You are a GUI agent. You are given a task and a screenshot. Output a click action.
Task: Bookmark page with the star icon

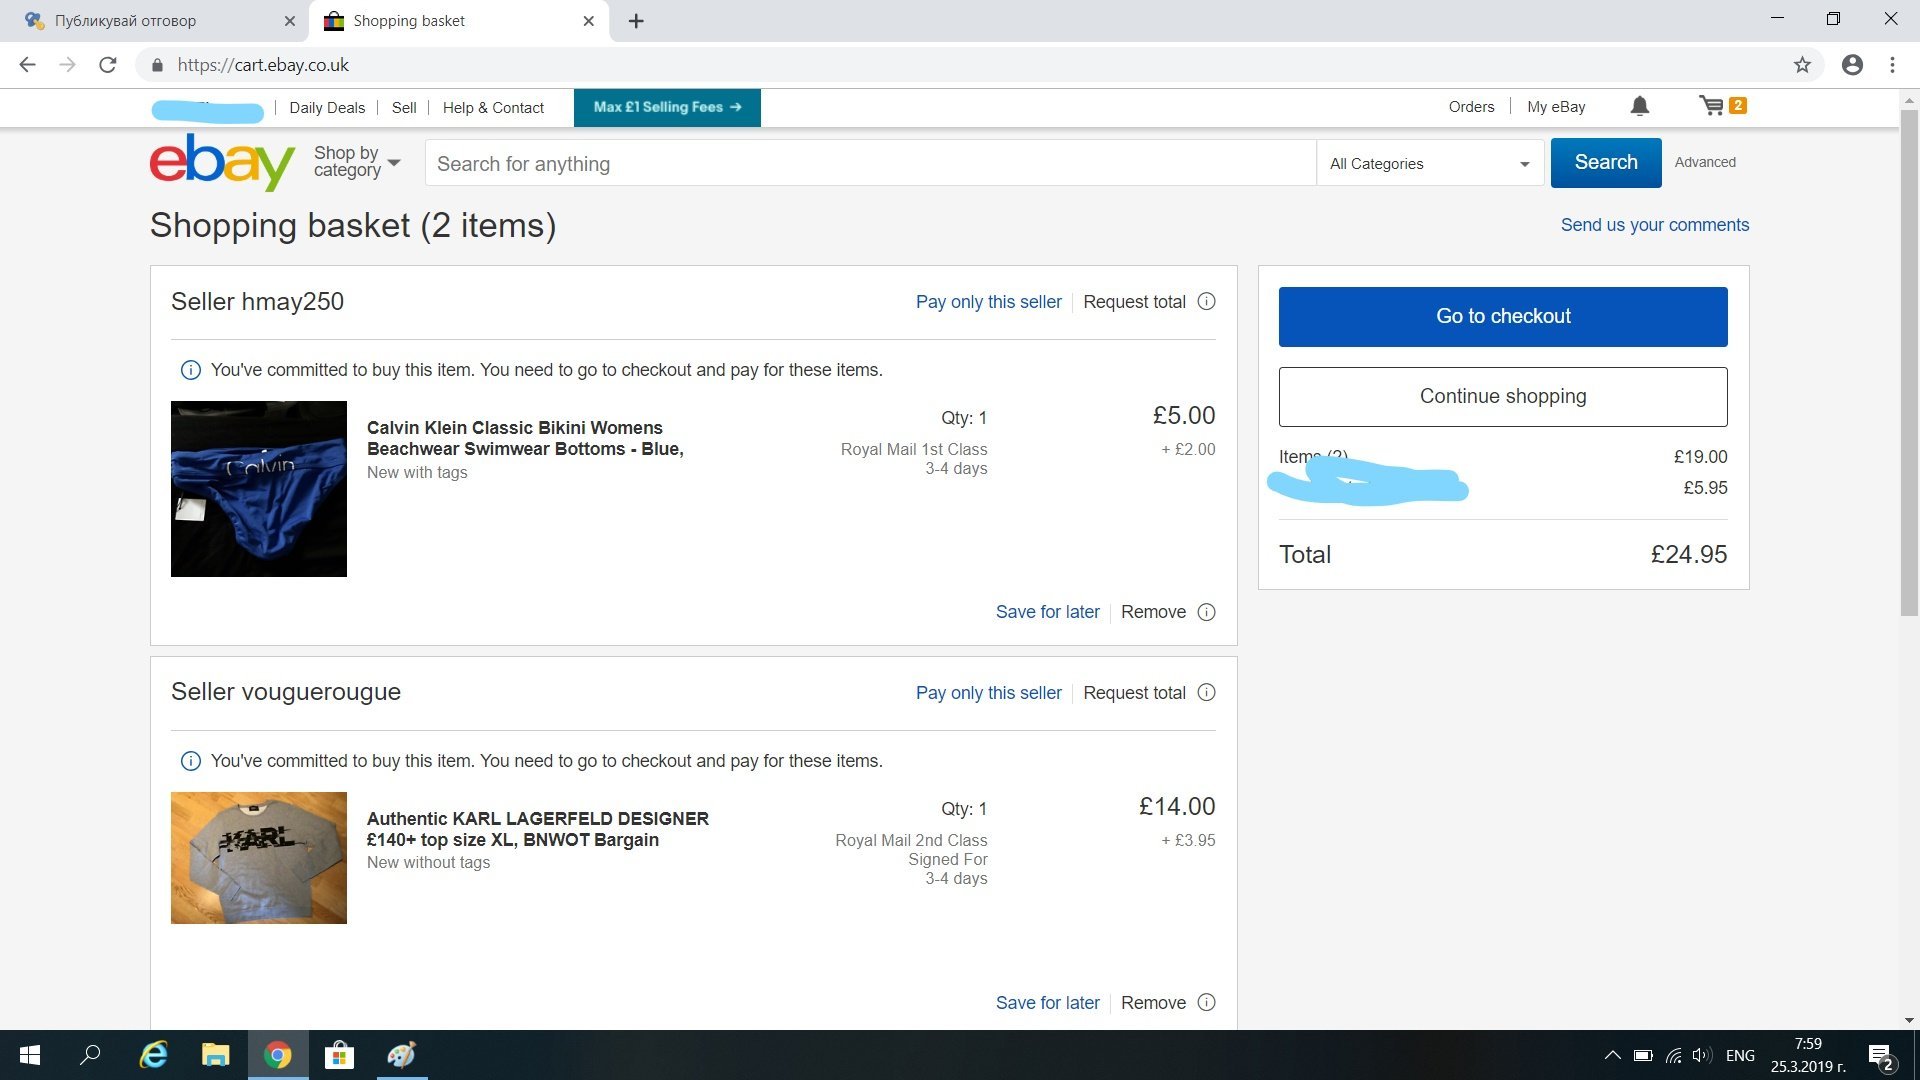[x=1802, y=65]
